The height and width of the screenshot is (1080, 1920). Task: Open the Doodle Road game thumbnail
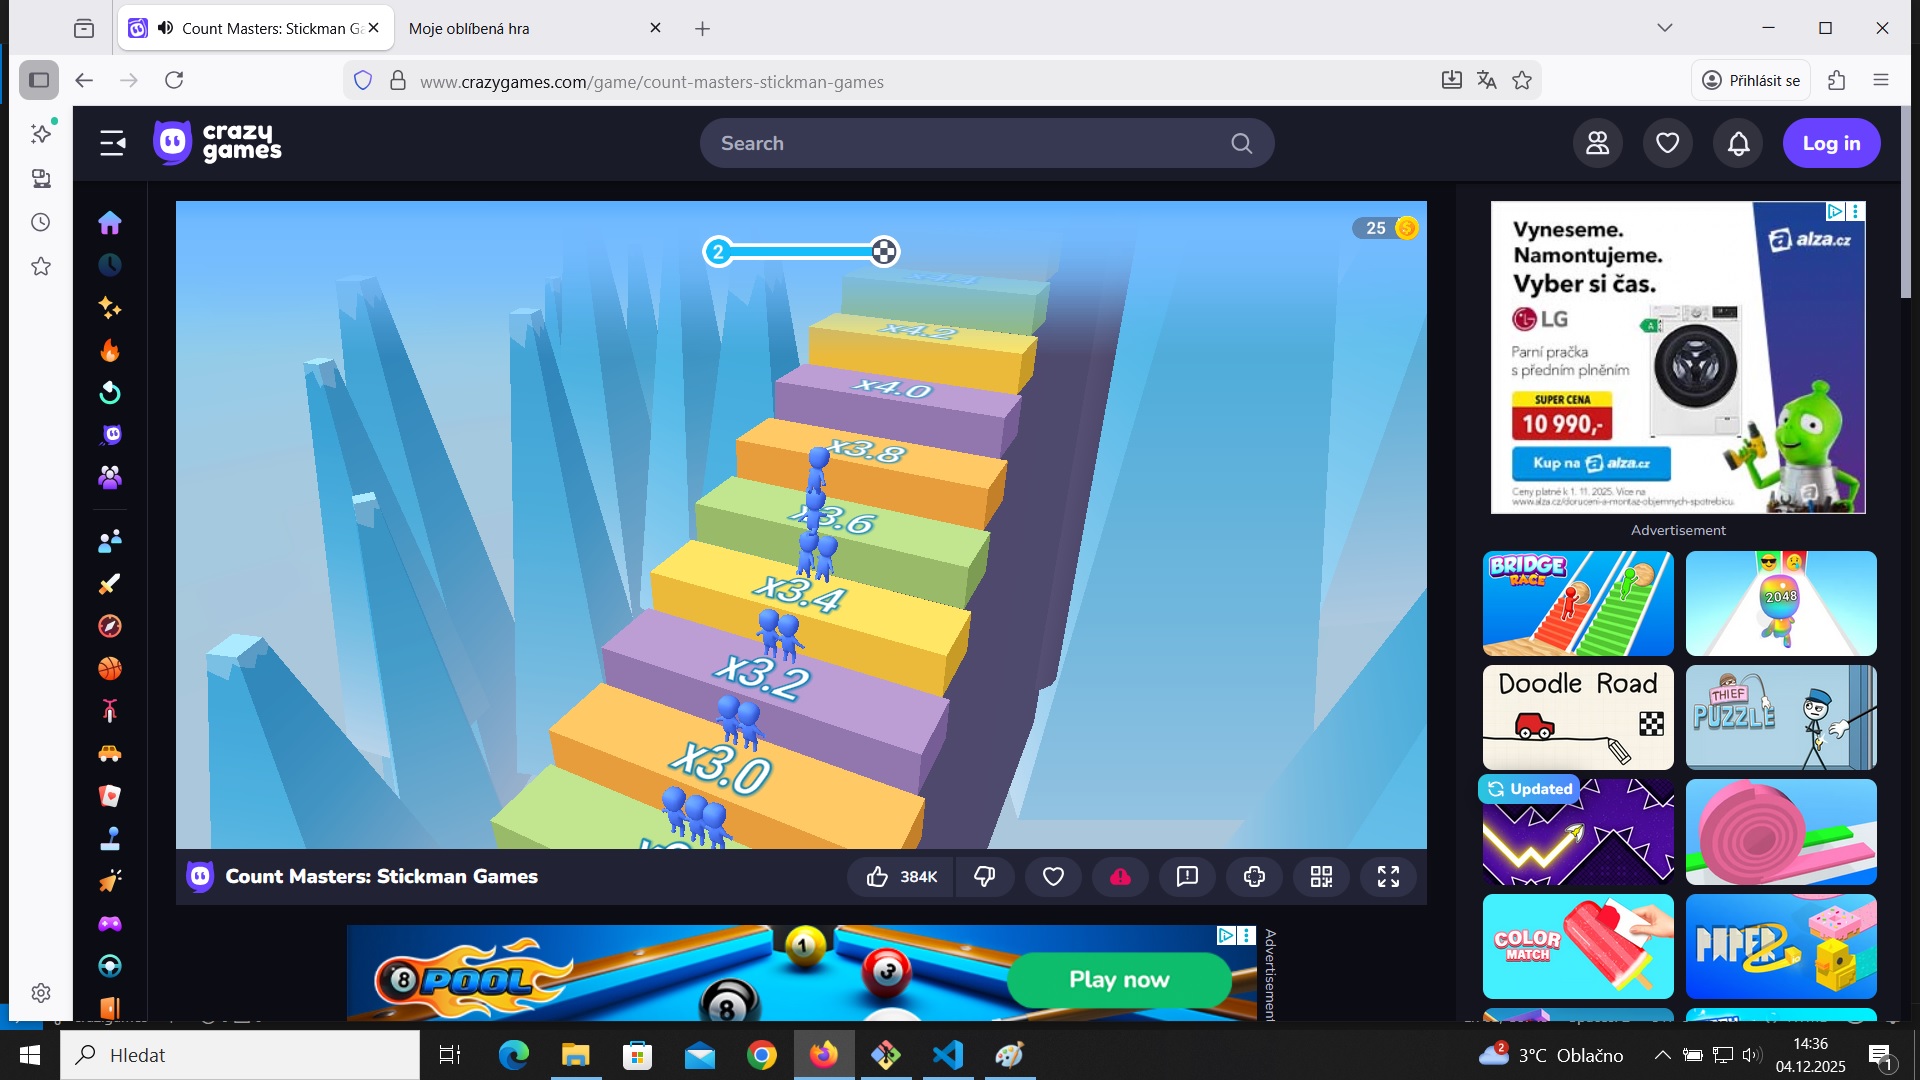1577,717
